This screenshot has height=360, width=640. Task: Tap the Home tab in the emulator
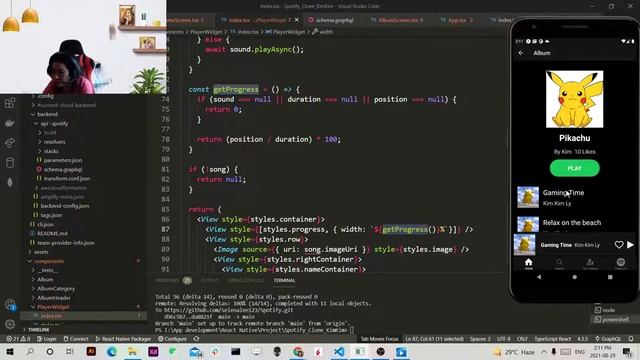[x=529, y=263]
